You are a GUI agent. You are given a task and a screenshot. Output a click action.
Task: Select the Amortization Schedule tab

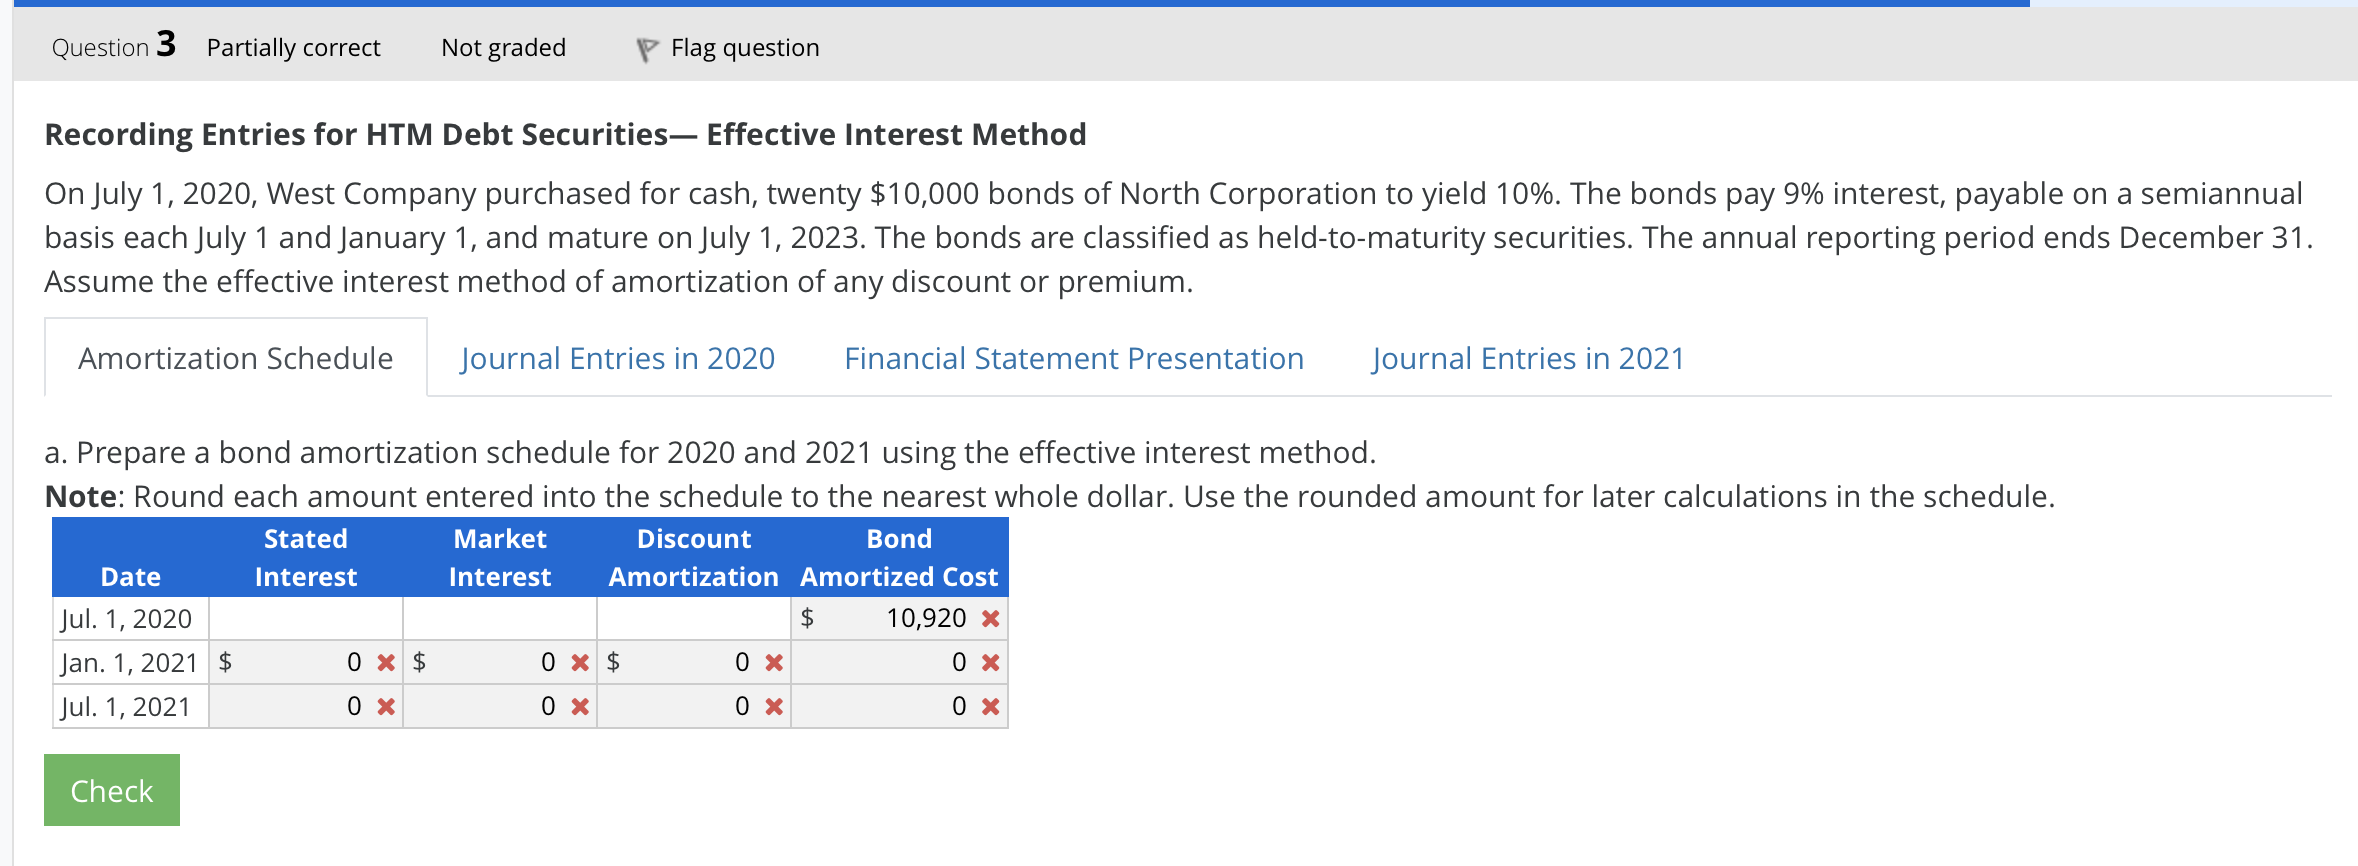pos(235,357)
